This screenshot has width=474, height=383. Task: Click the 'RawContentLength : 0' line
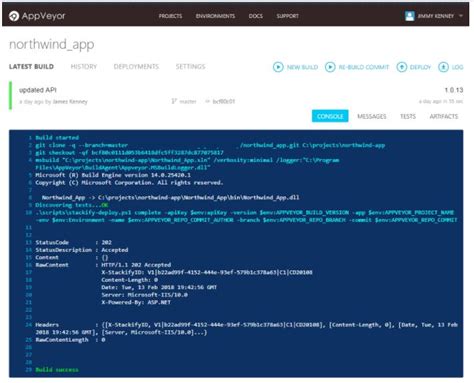(x=70, y=340)
